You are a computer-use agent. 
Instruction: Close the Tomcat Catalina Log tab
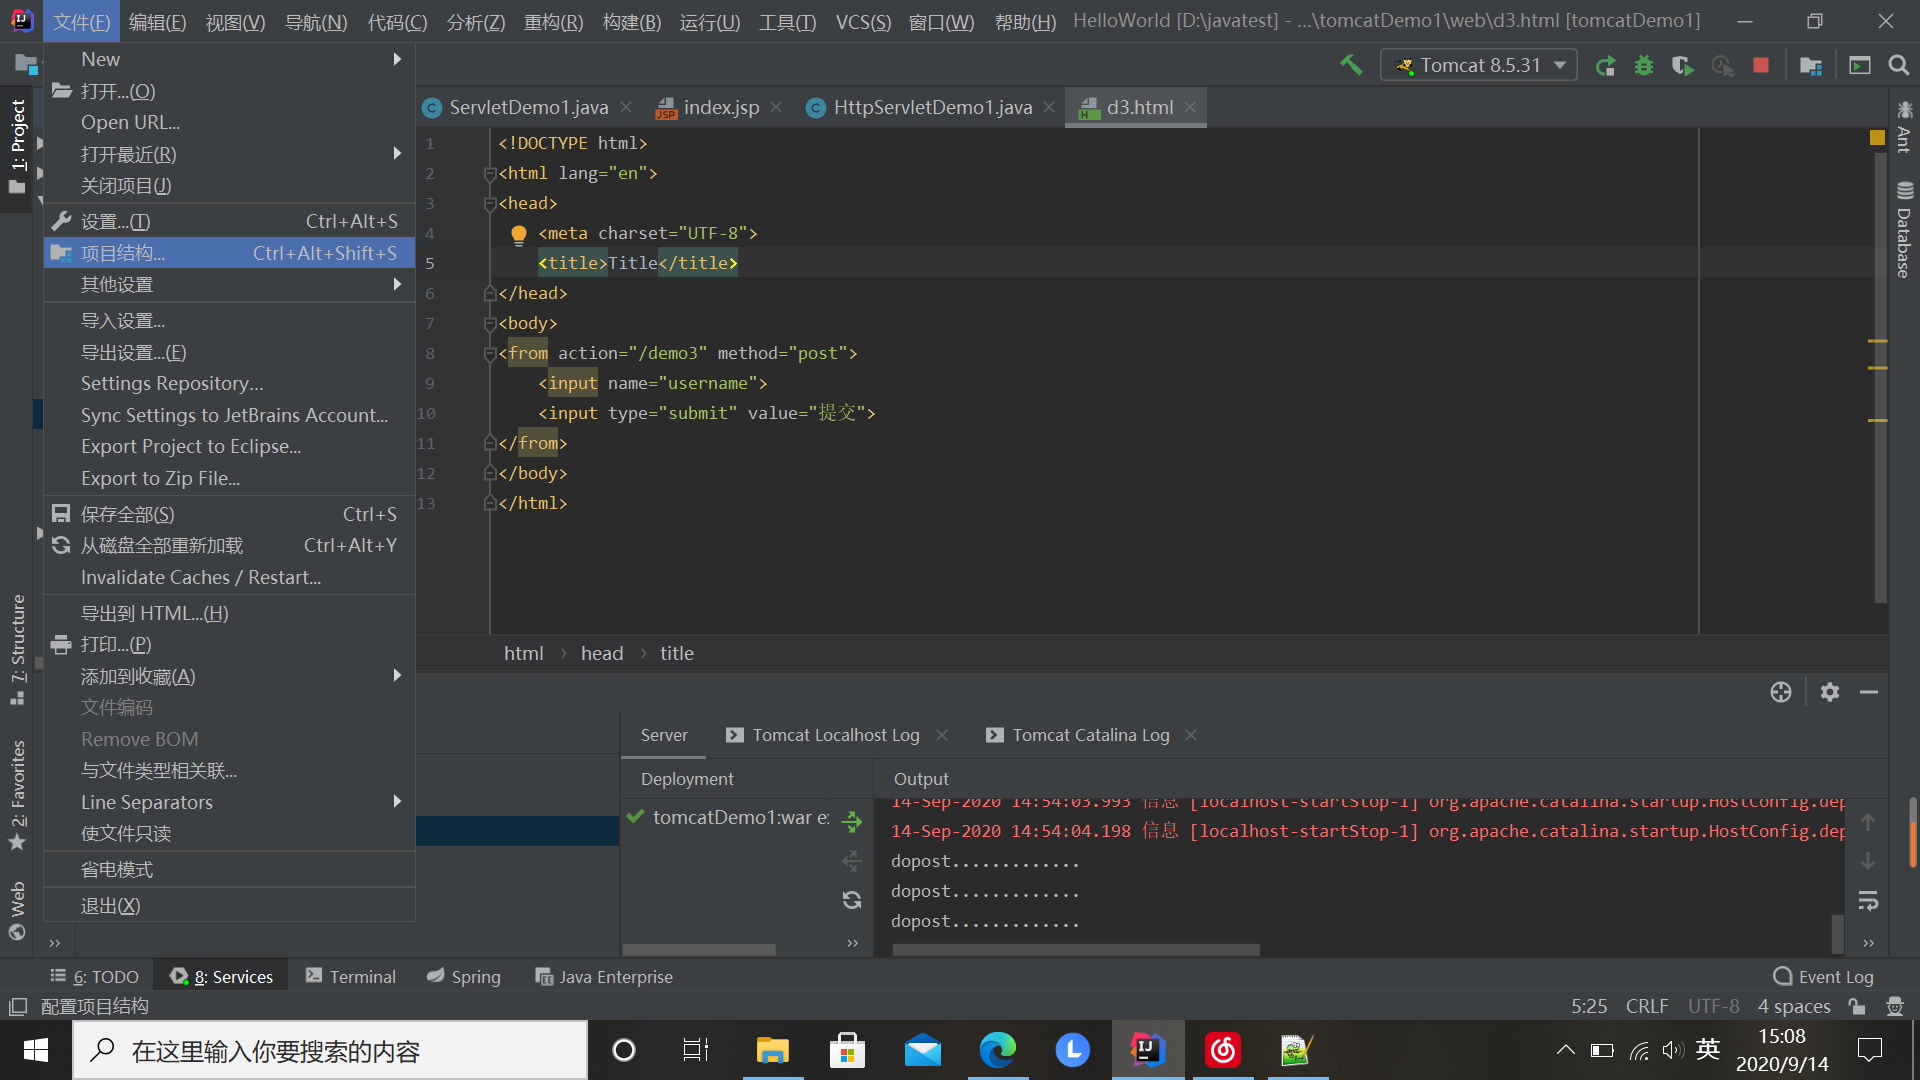coord(1191,735)
